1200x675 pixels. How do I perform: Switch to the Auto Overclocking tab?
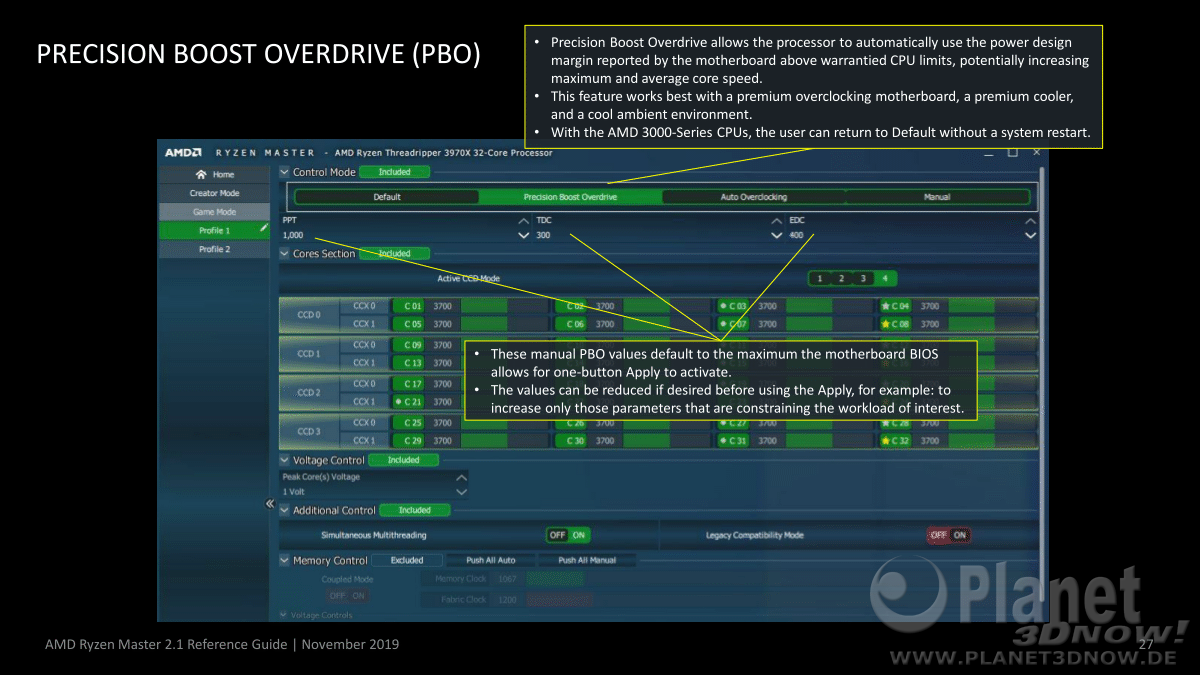click(x=753, y=197)
